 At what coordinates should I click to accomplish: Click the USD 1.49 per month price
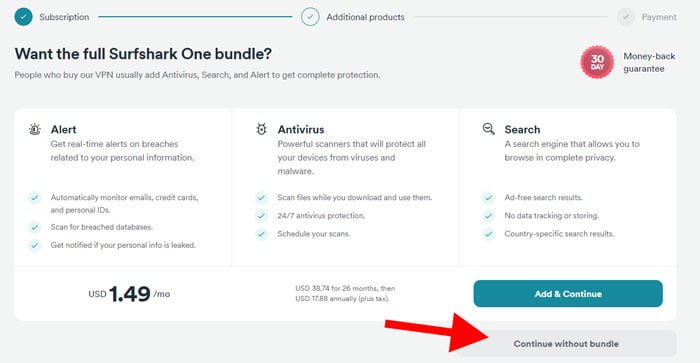(129, 294)
